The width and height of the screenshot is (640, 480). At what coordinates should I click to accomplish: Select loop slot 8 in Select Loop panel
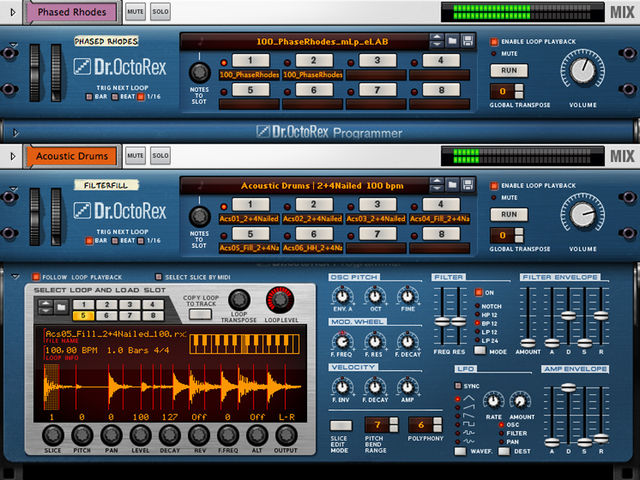153,316
